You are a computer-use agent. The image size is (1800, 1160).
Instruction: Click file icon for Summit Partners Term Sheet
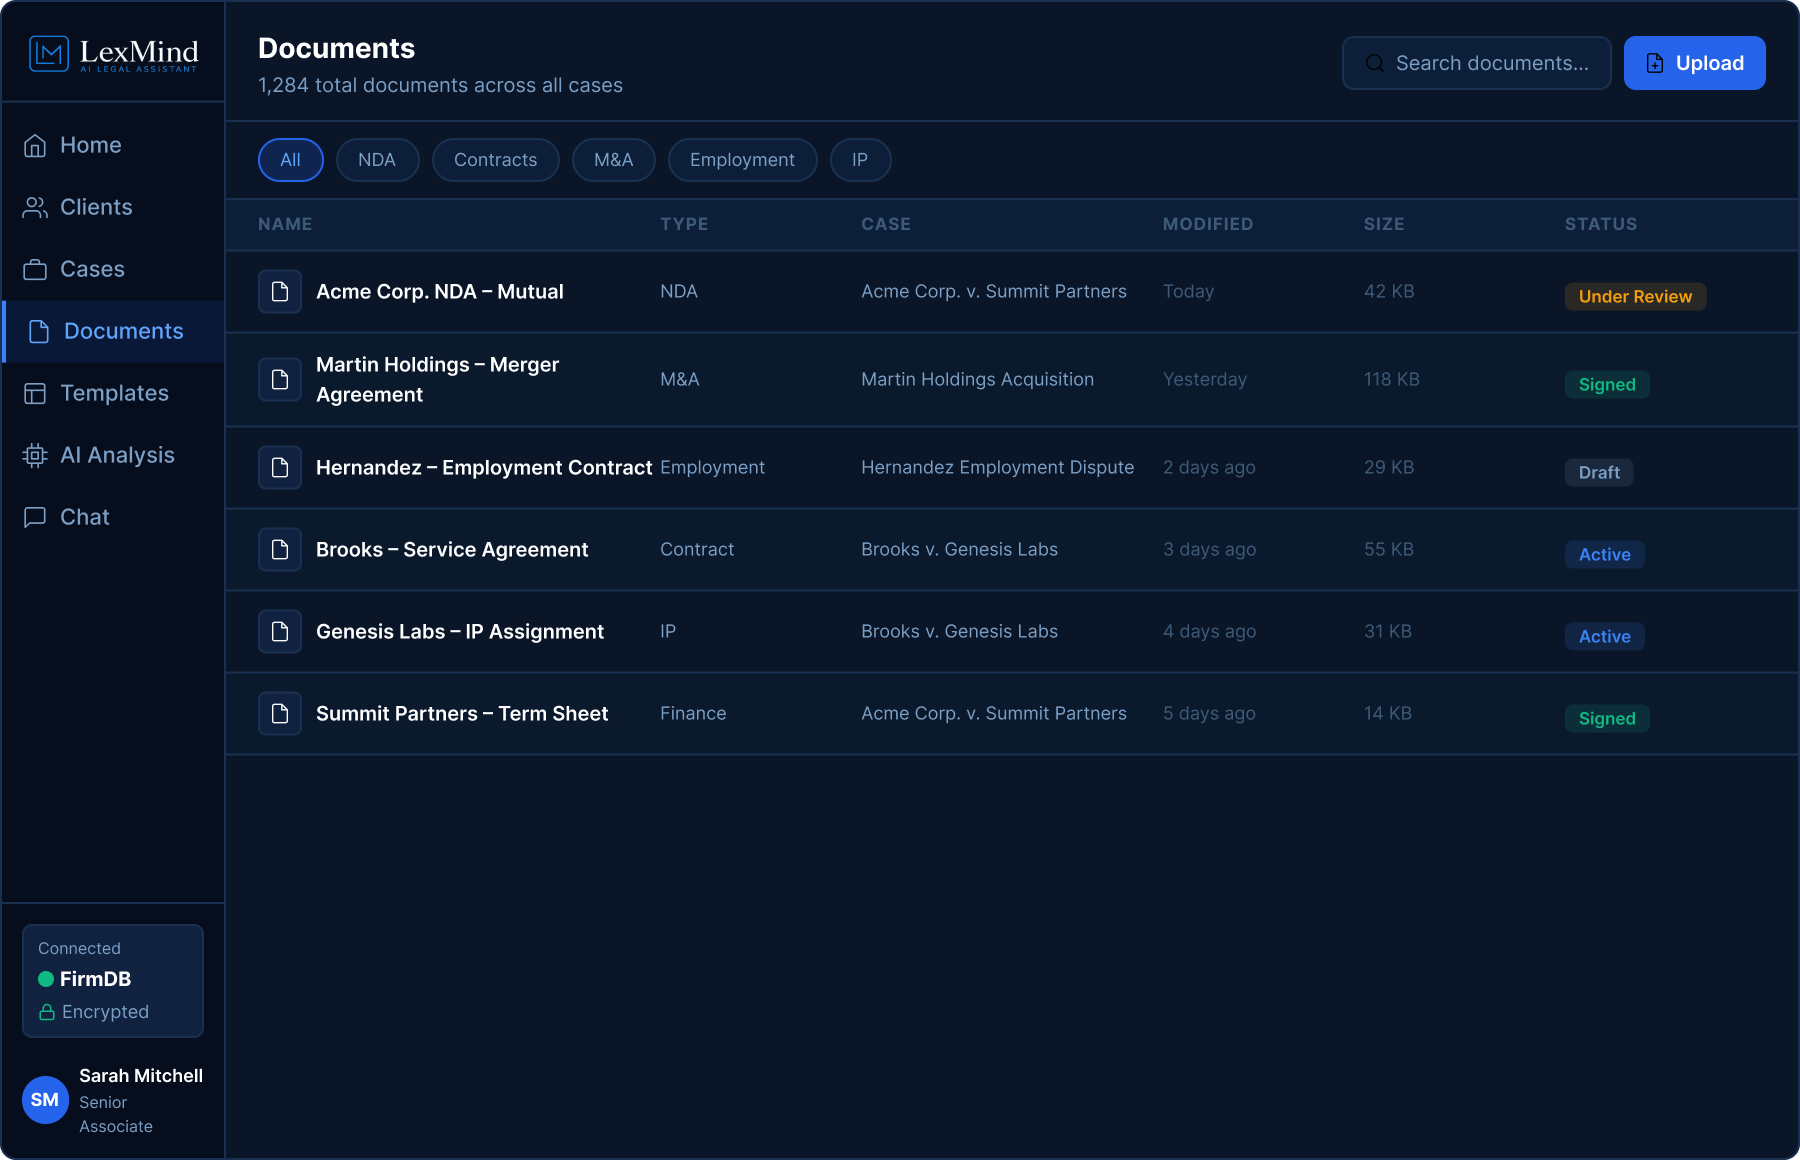(280, 714)
